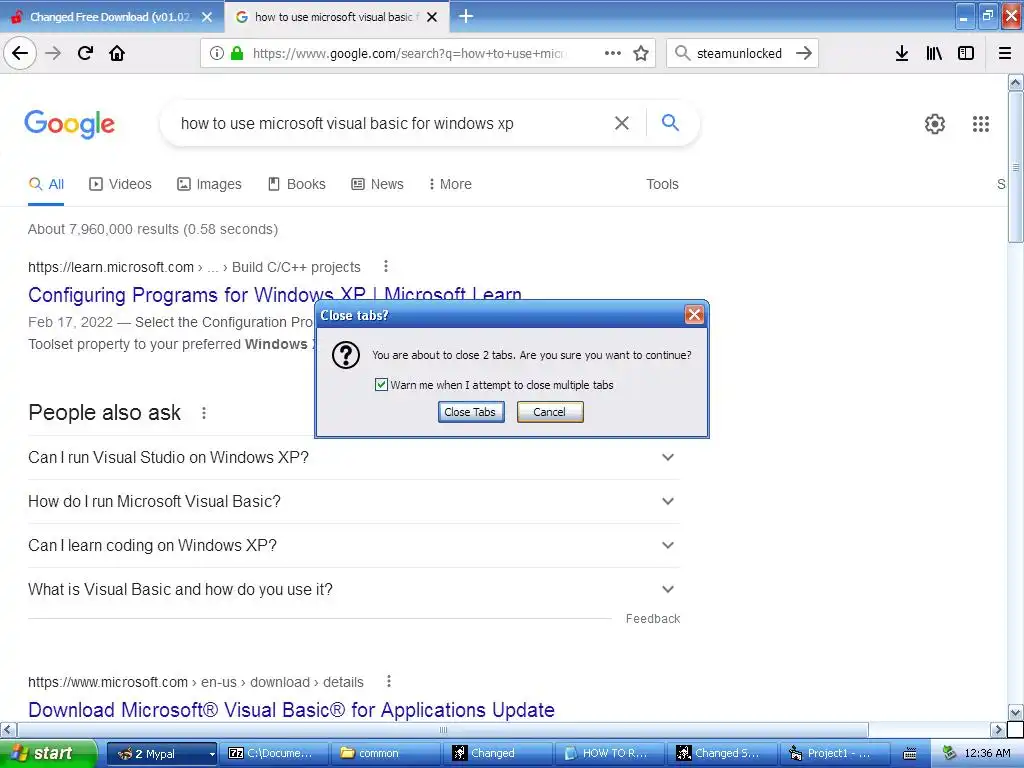1024x768 pixels.
Task: Open Configuring Programs for Windows XP result
Action: click(x=274, y=295)
